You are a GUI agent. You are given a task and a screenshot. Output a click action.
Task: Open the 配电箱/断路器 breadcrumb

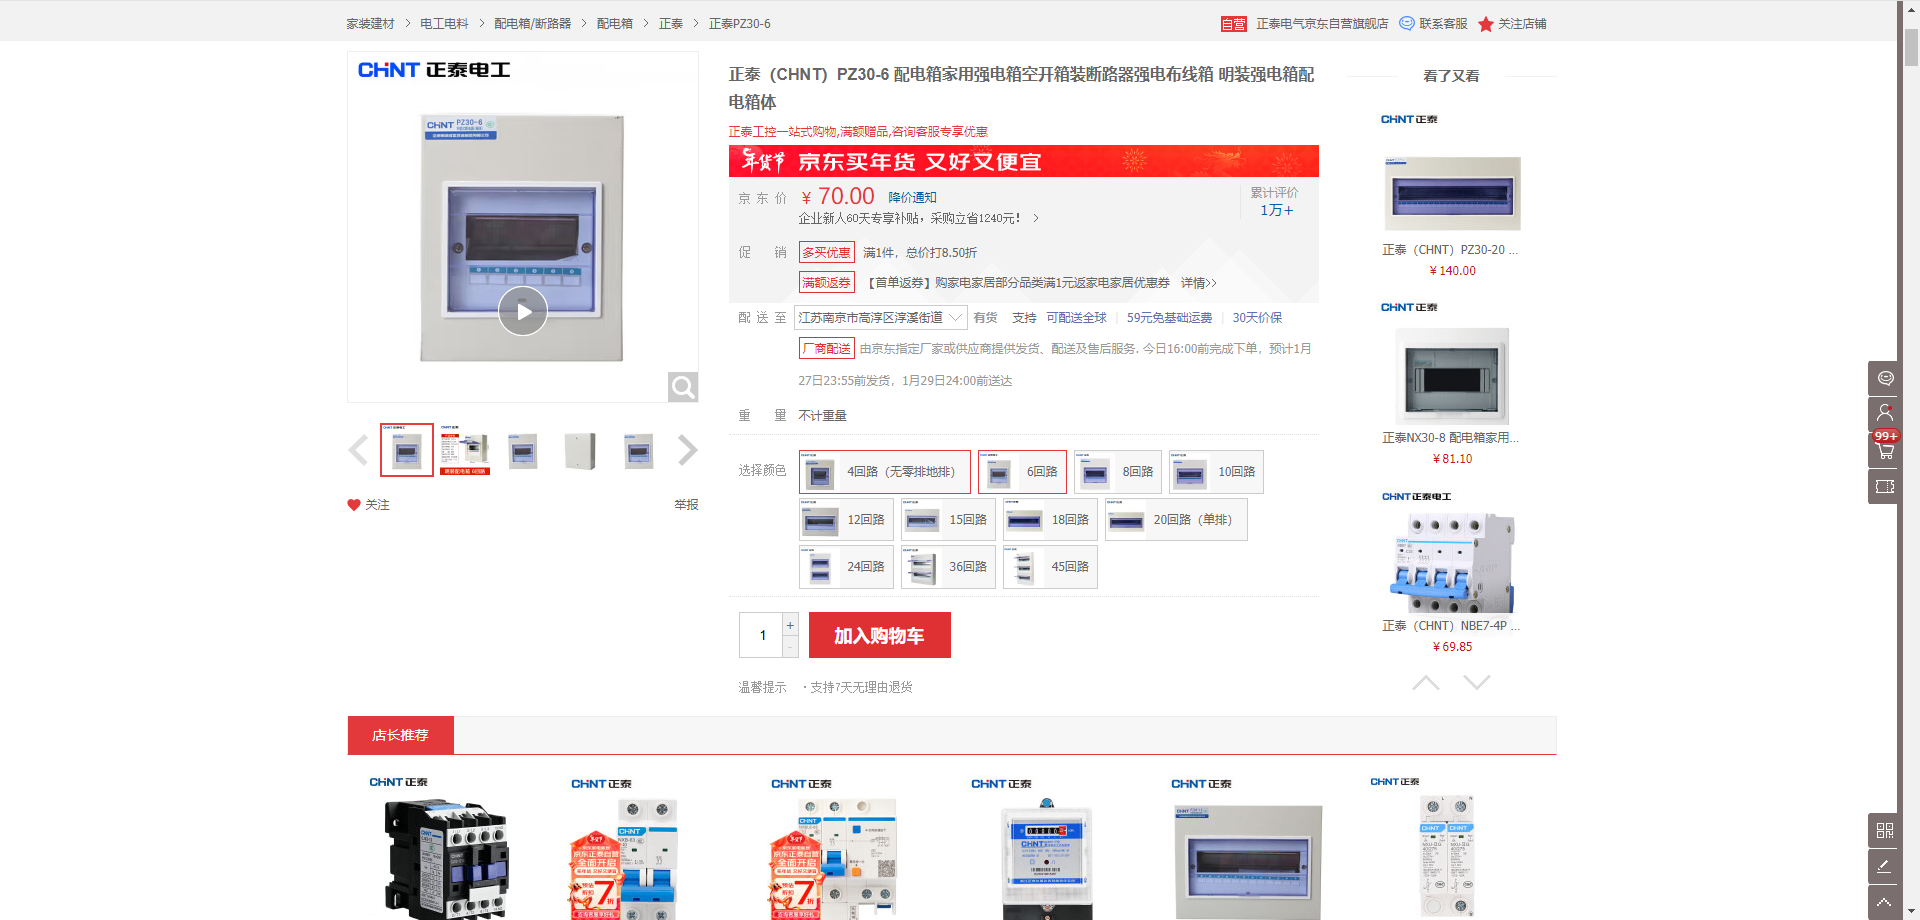[533, 23]
